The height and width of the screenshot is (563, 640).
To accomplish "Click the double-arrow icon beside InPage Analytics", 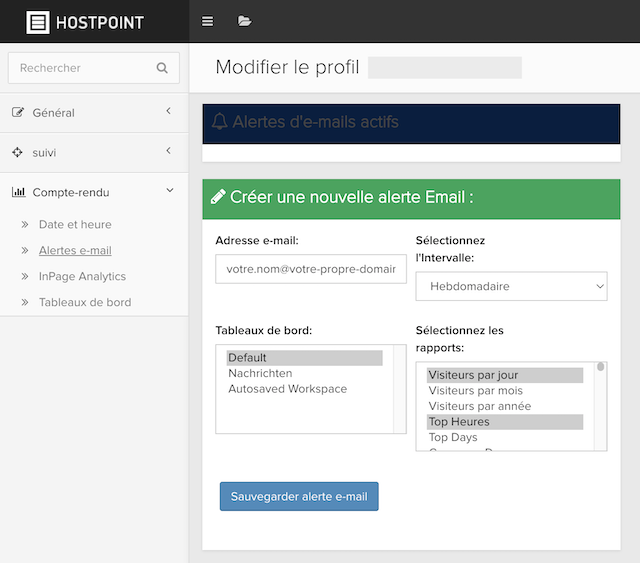I will (x=25, y=276).
